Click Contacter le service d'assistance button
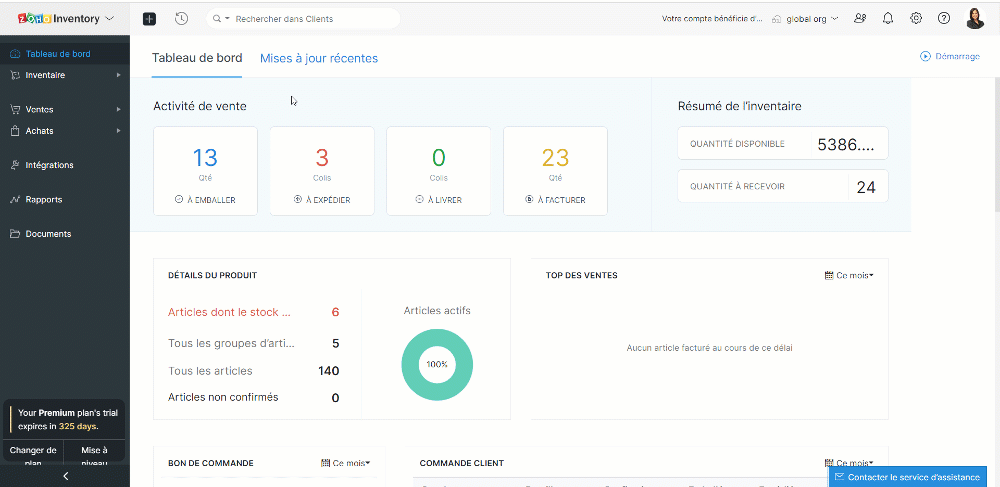This screenshot has height=487, width=1000. click(x=908, y=477)
